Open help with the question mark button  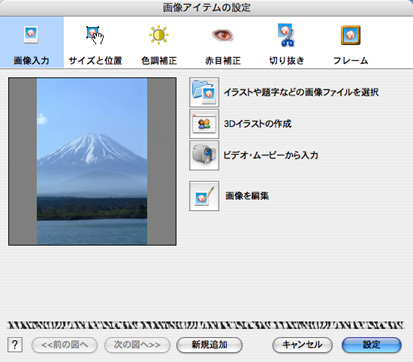[x=15, y=345]
